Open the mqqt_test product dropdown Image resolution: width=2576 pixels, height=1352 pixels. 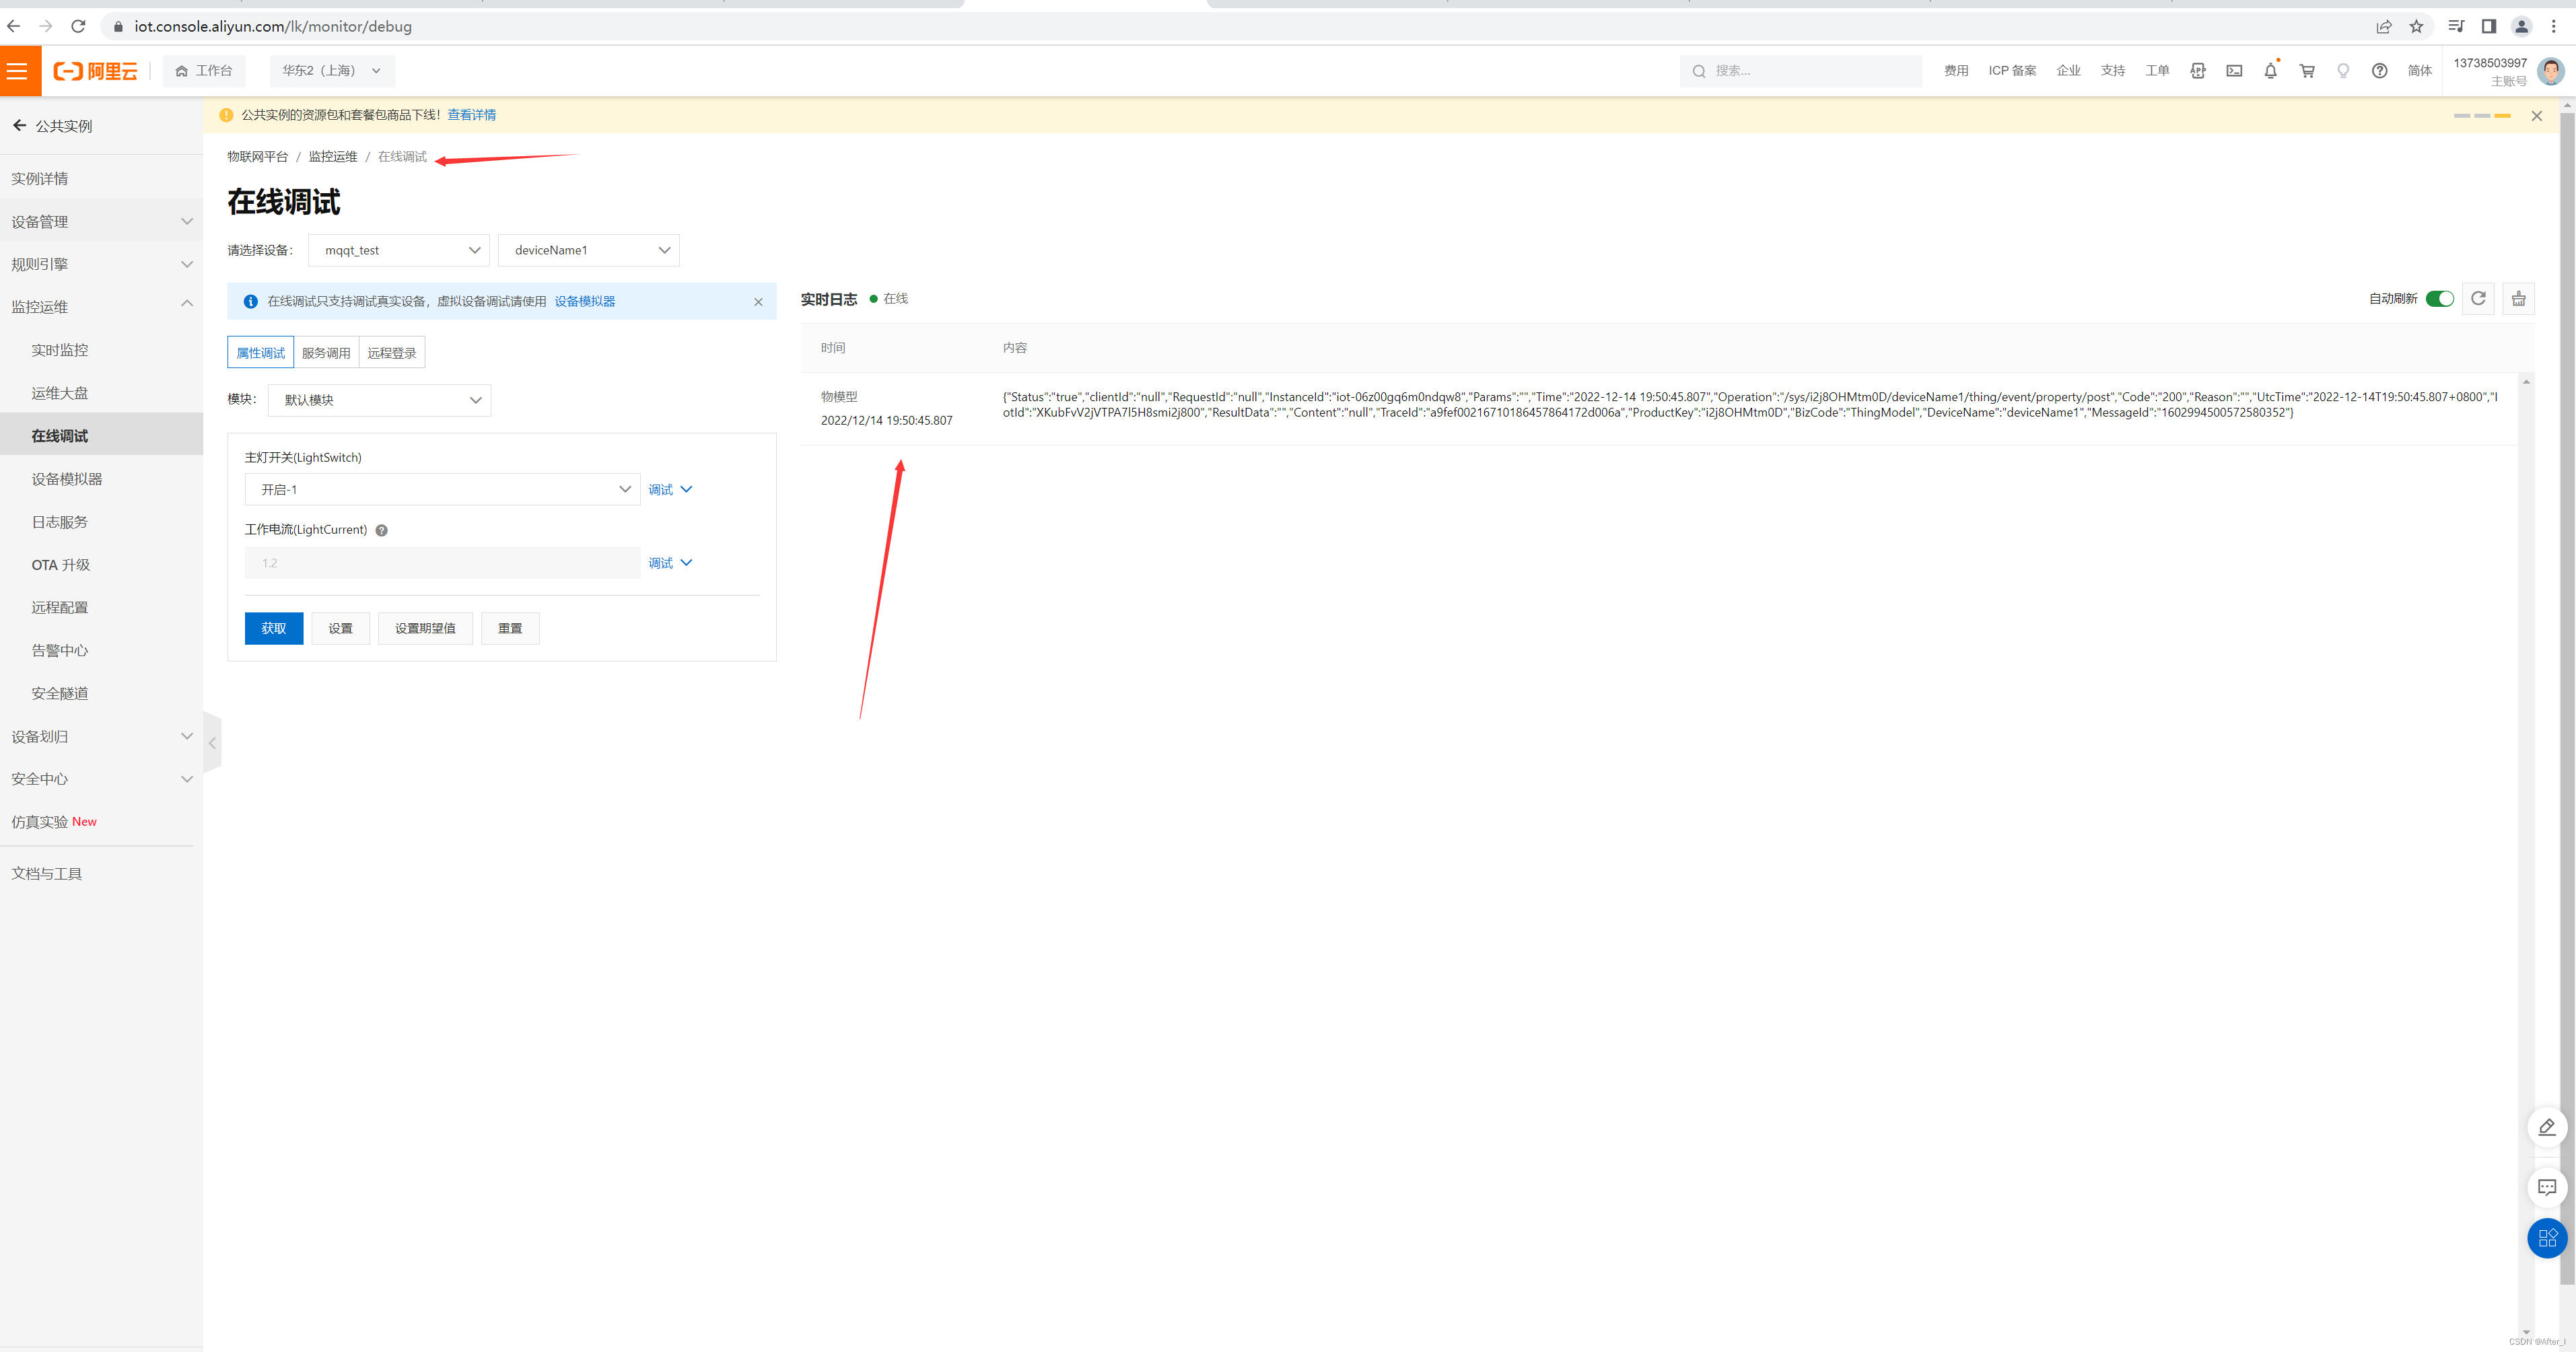pyautogui.click(x=399, y=250)
